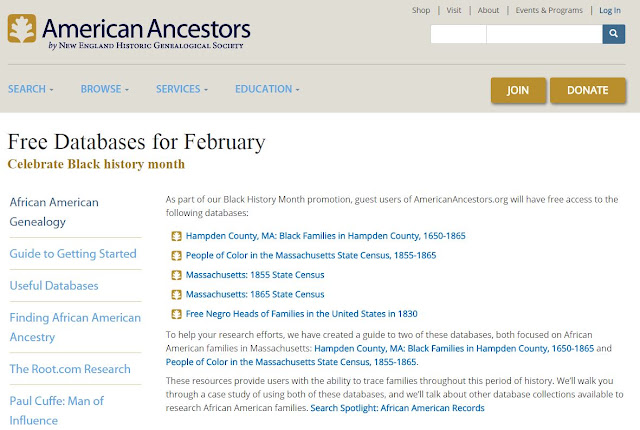
Task: Click the magnifying glass search button
Action: tap(613, 34)
